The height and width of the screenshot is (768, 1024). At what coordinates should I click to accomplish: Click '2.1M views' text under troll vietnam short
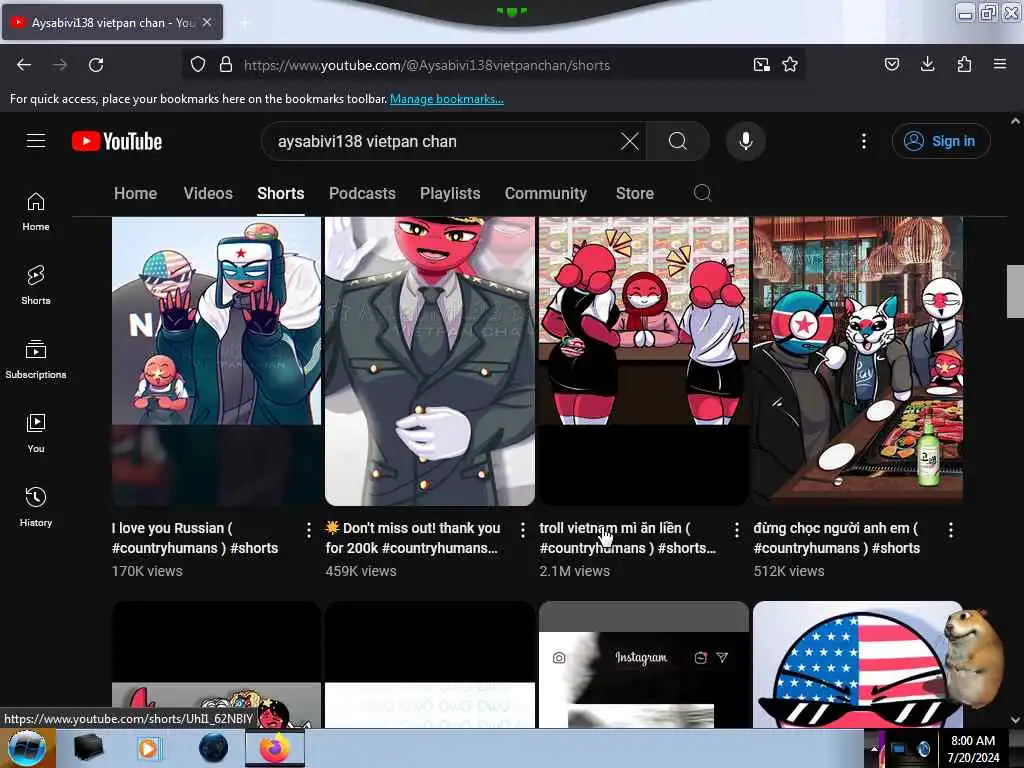click(x=575, y=571)
